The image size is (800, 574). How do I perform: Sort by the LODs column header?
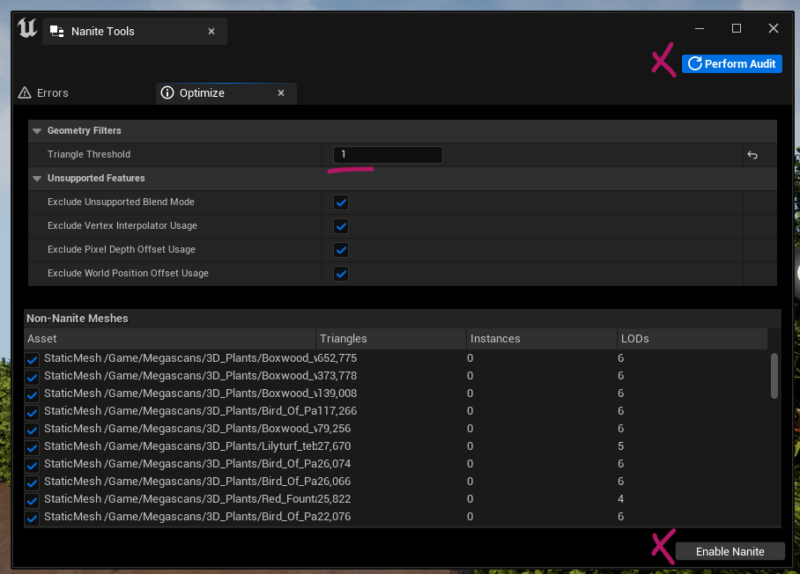(x=692, y=339)
